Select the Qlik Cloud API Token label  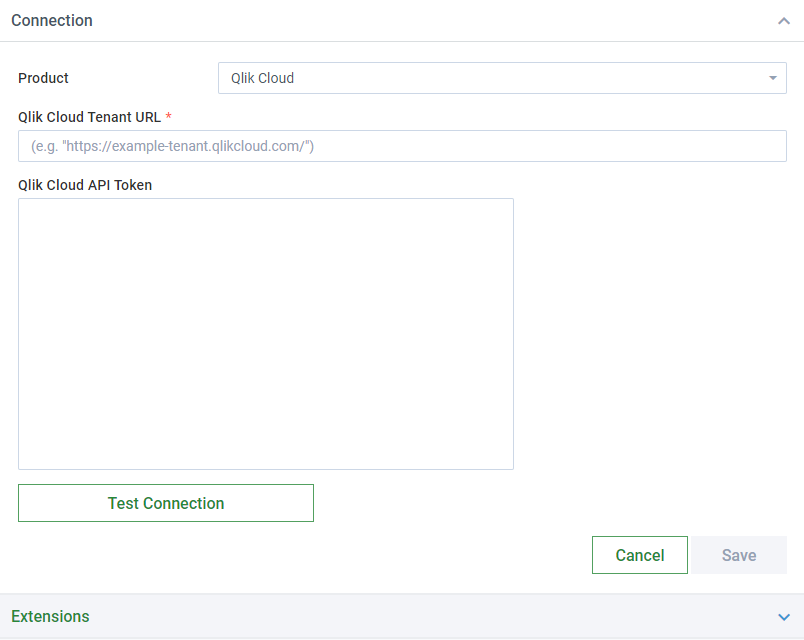(x=85, y=185)
